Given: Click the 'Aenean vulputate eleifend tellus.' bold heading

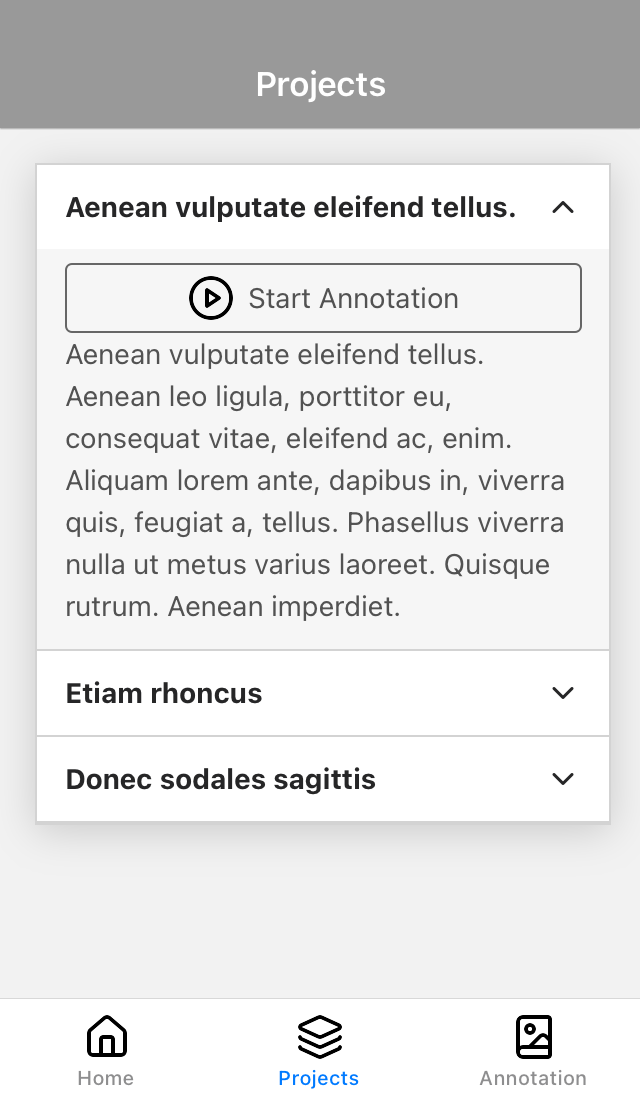Looking at the screenshot, I should click(291, 208).
